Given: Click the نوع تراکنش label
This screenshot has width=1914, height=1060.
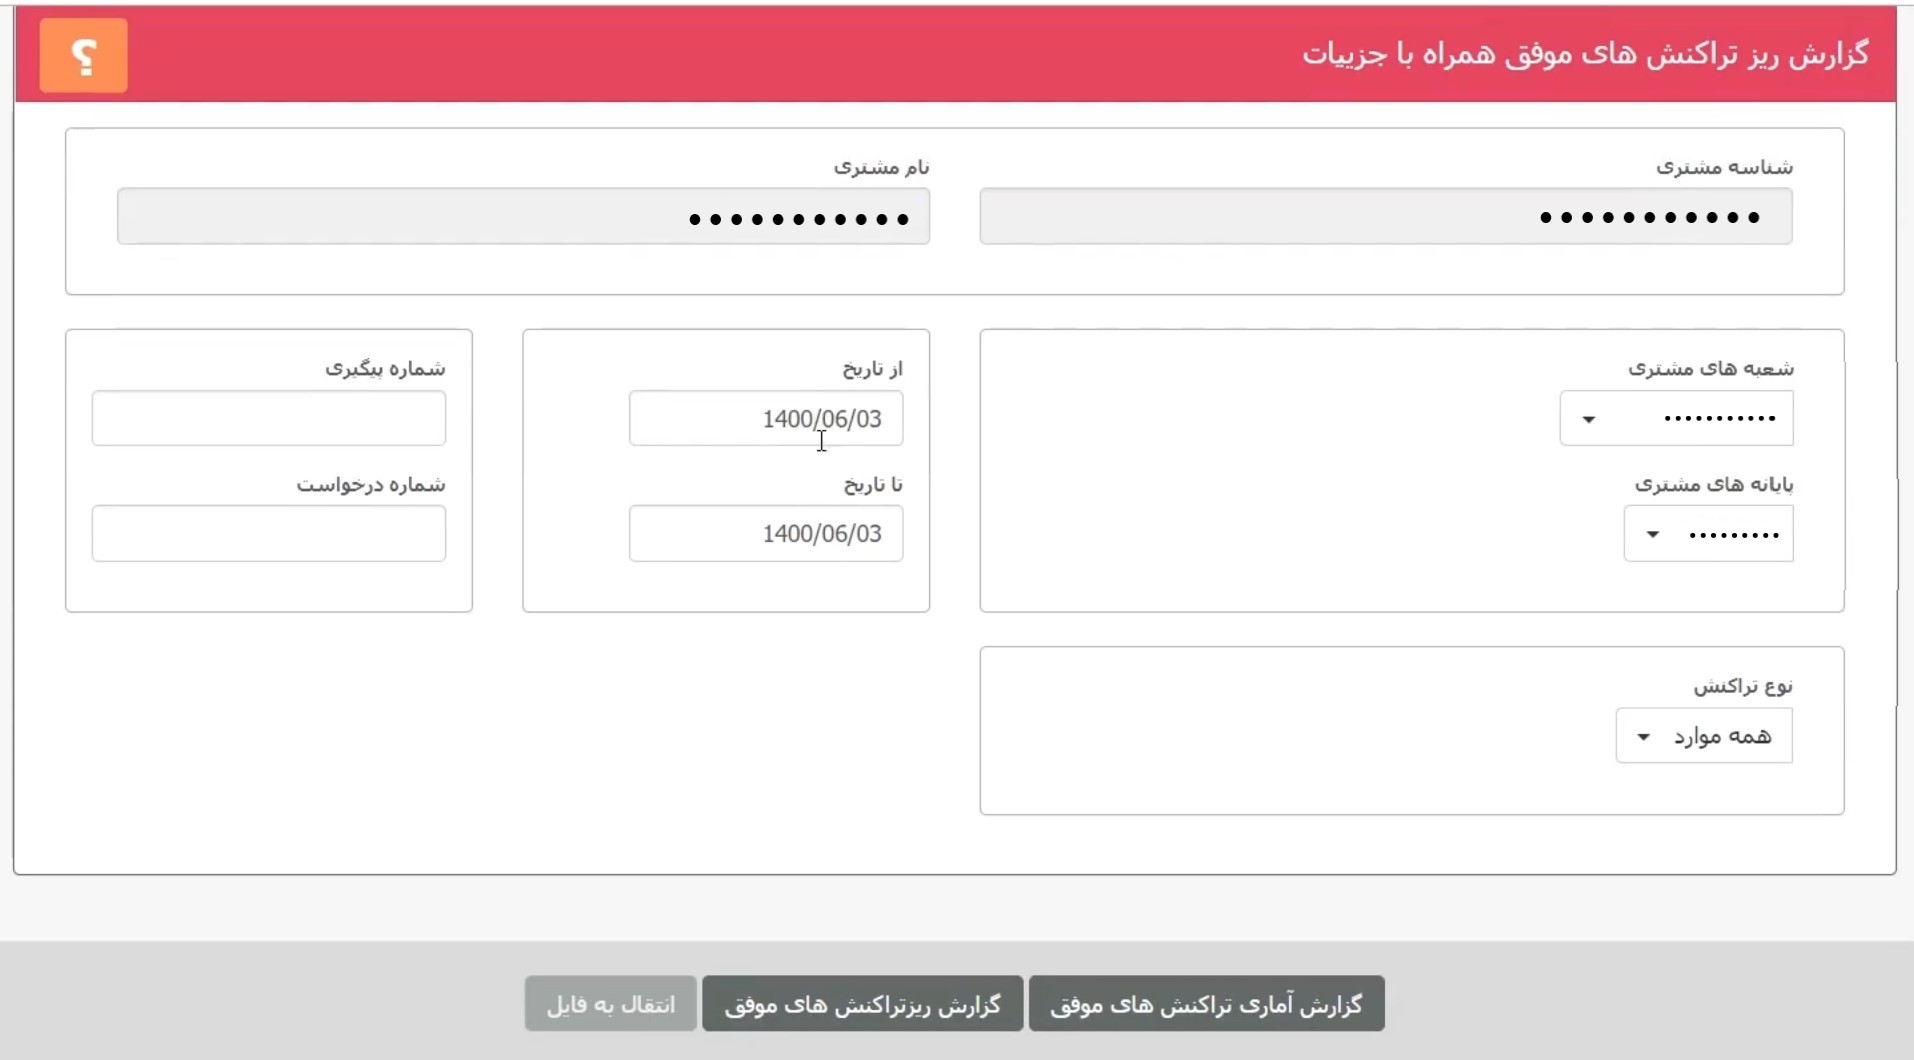Looking at the screenshot, I should (1743, 686).
